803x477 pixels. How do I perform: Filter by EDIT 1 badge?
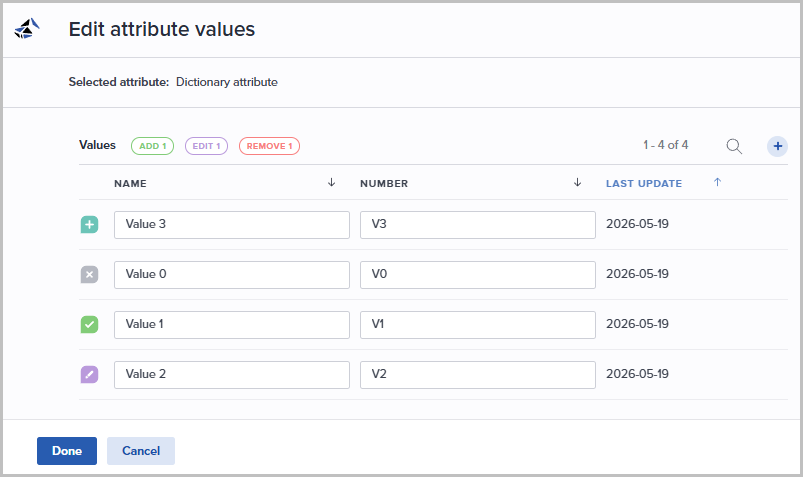pyautogui.click(x=206, y=146)
